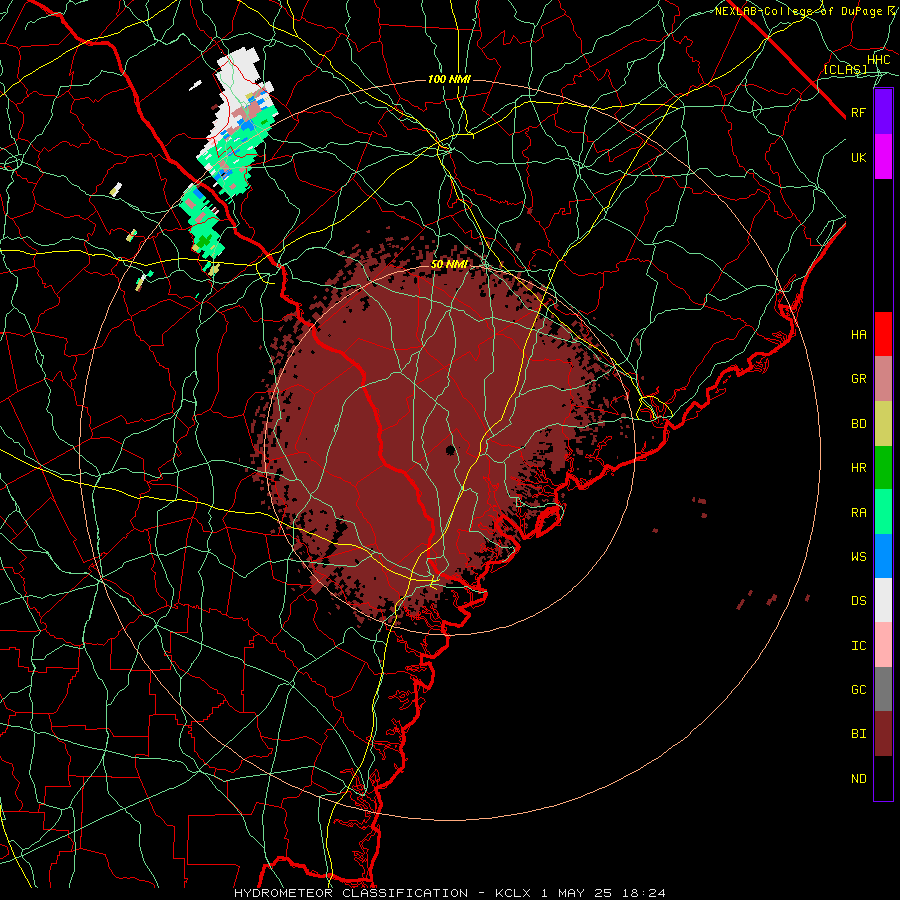Click the BI legend label
The image size is (900, 900).
click(x=859, y=734)
